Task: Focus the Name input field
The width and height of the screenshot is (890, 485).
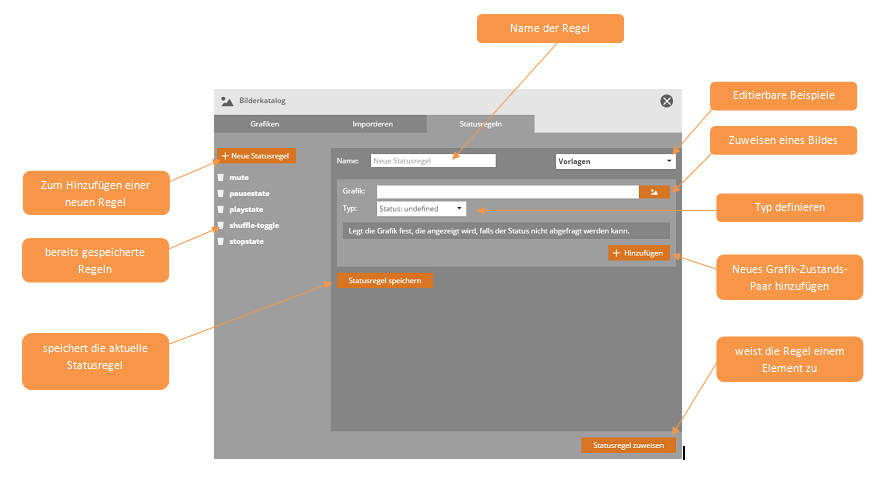Action: (x=433, y=160)
